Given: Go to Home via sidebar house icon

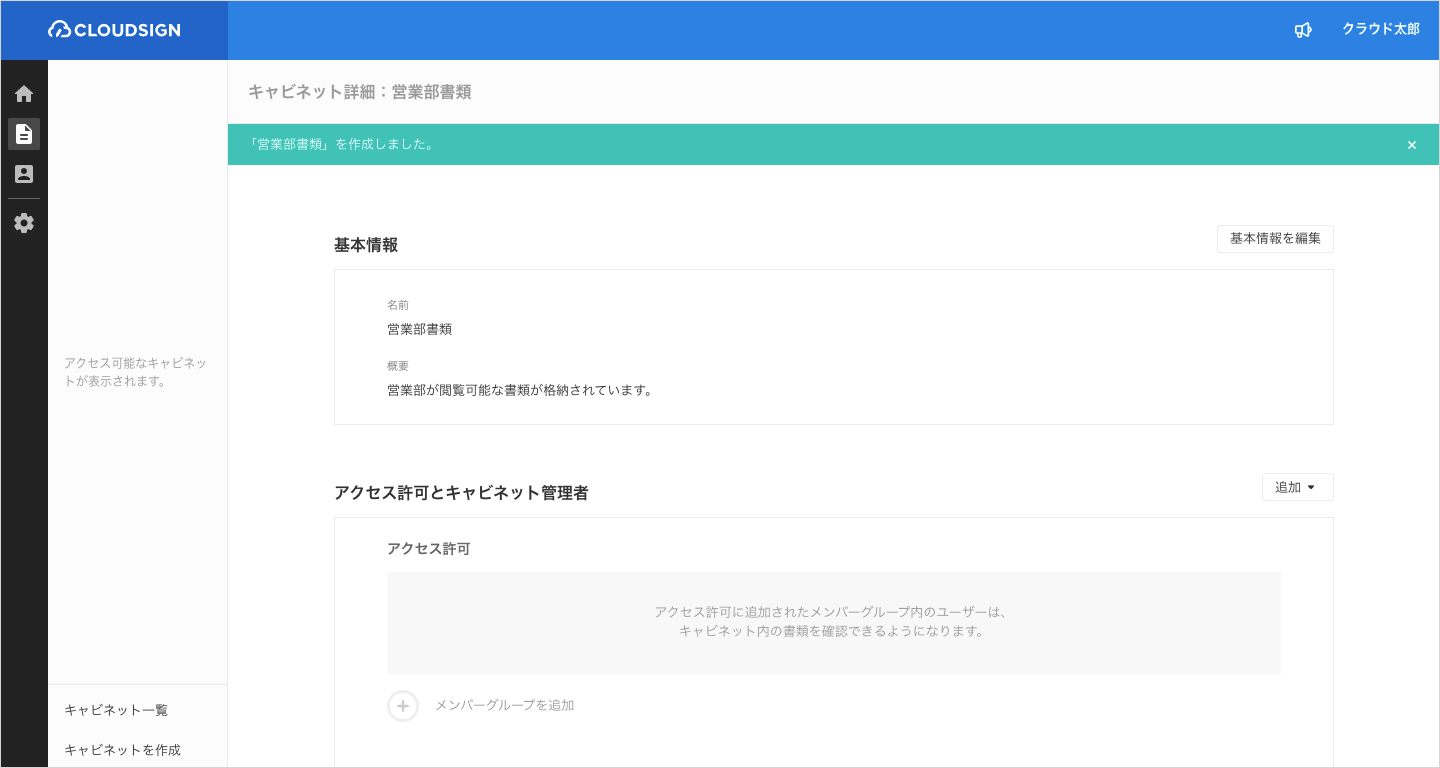Looking at the screenshot, I should pos(24,94).
